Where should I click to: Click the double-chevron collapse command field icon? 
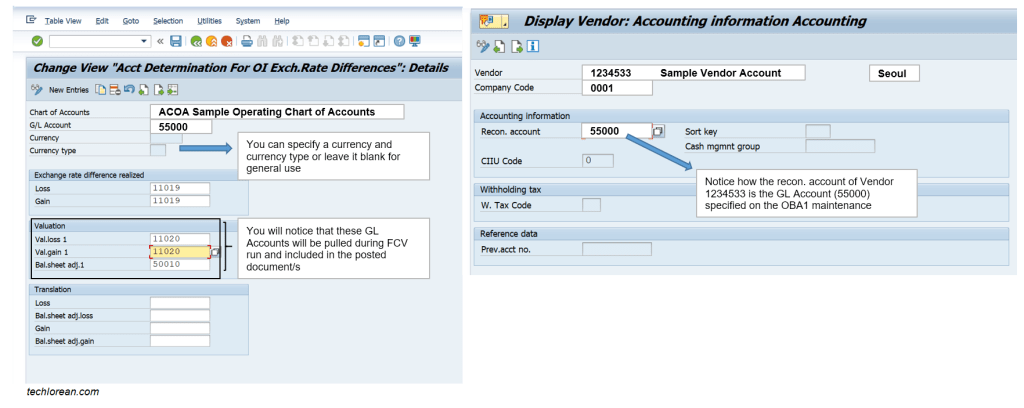click(x=160, y=41)
